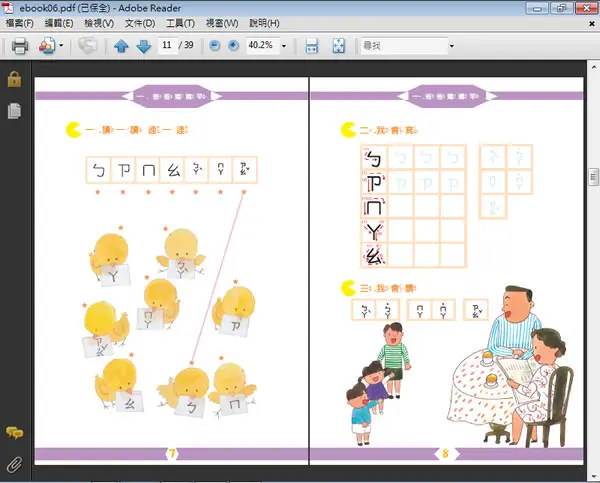This screenshot has width=600, height=483.
Task: Open the collaborate people icon
Action: click(x=47, y=46)
